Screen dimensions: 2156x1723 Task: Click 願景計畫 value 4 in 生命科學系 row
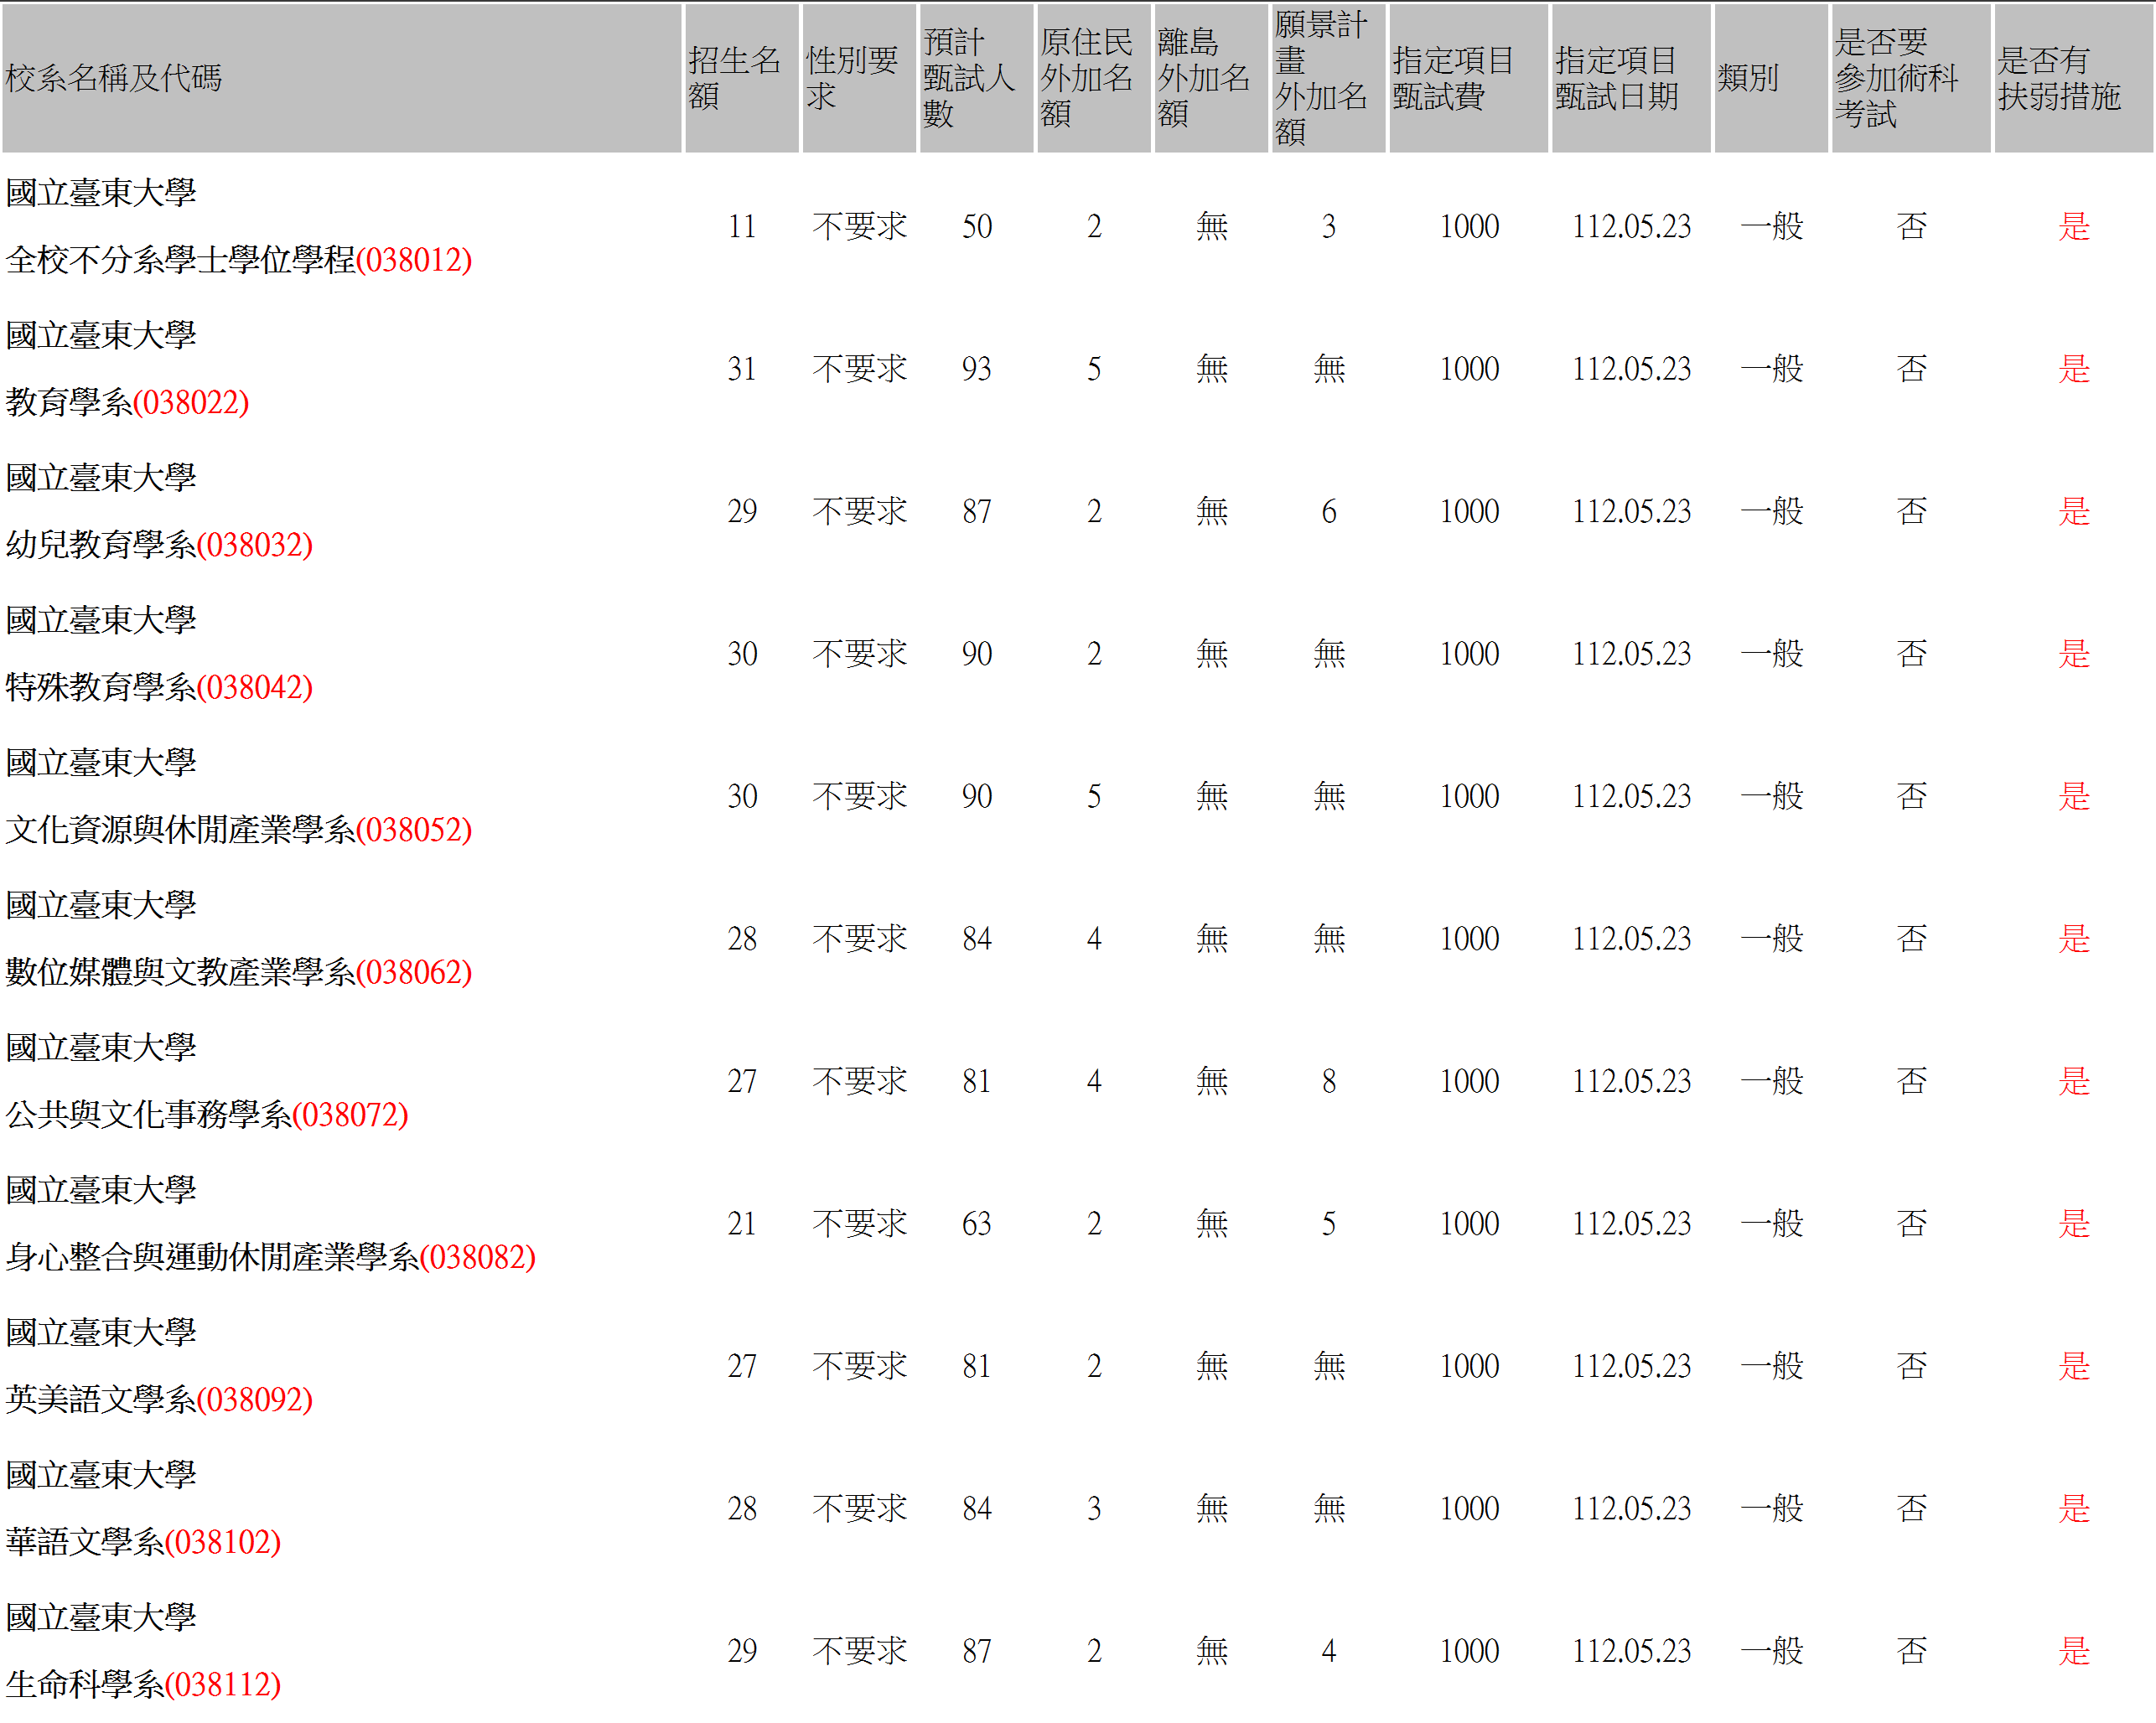coord(1329,1651)
